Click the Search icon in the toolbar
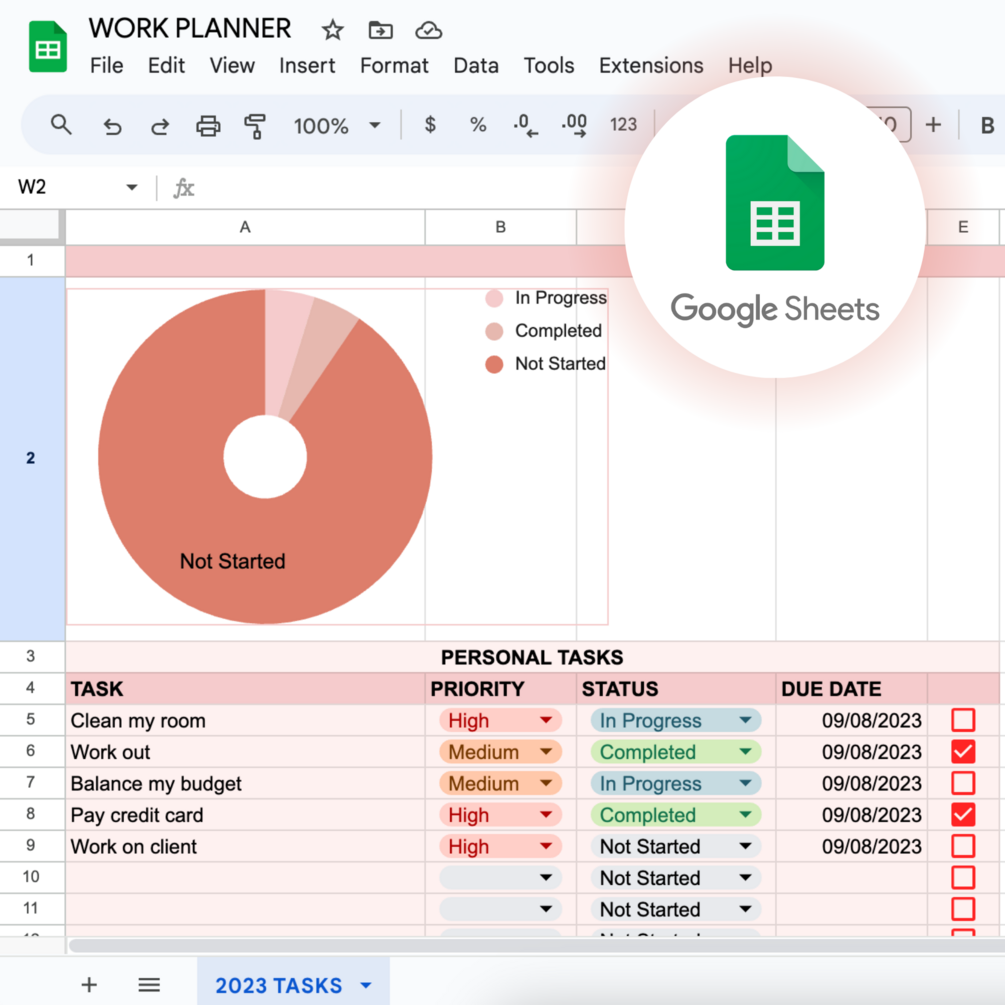The width and height of the screenshot is (1005, 1005). coord(60,125)
